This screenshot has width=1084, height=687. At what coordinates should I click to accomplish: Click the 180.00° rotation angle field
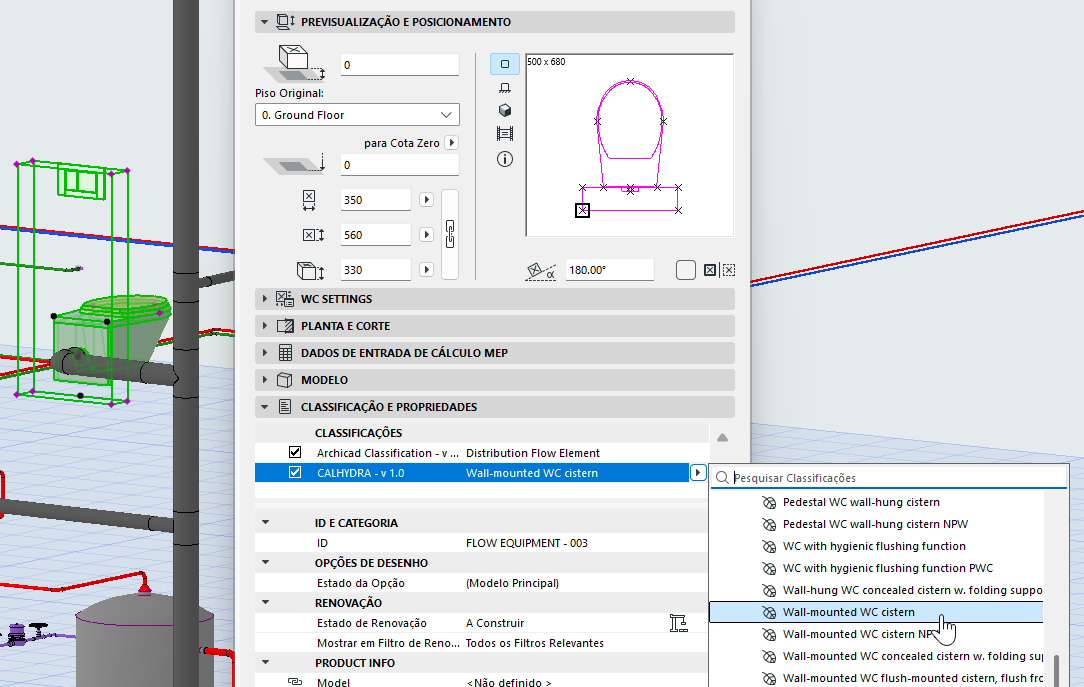coord(609,270)
